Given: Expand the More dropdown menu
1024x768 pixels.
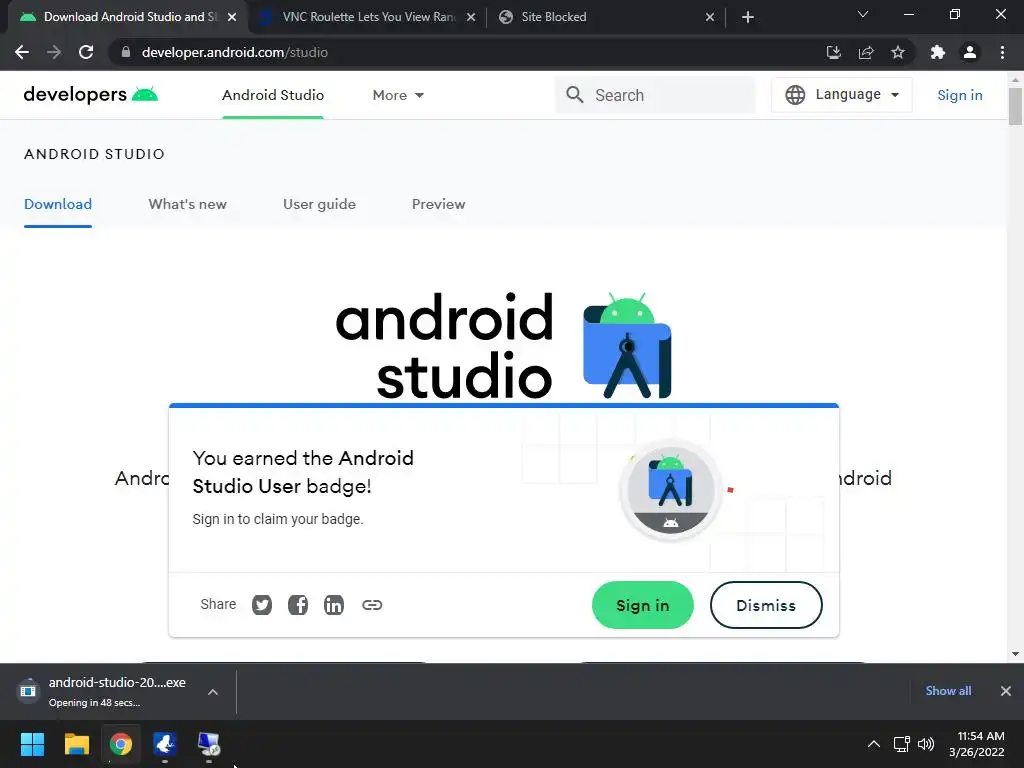Looking at the screenshot, I should (x=398, y=95).
